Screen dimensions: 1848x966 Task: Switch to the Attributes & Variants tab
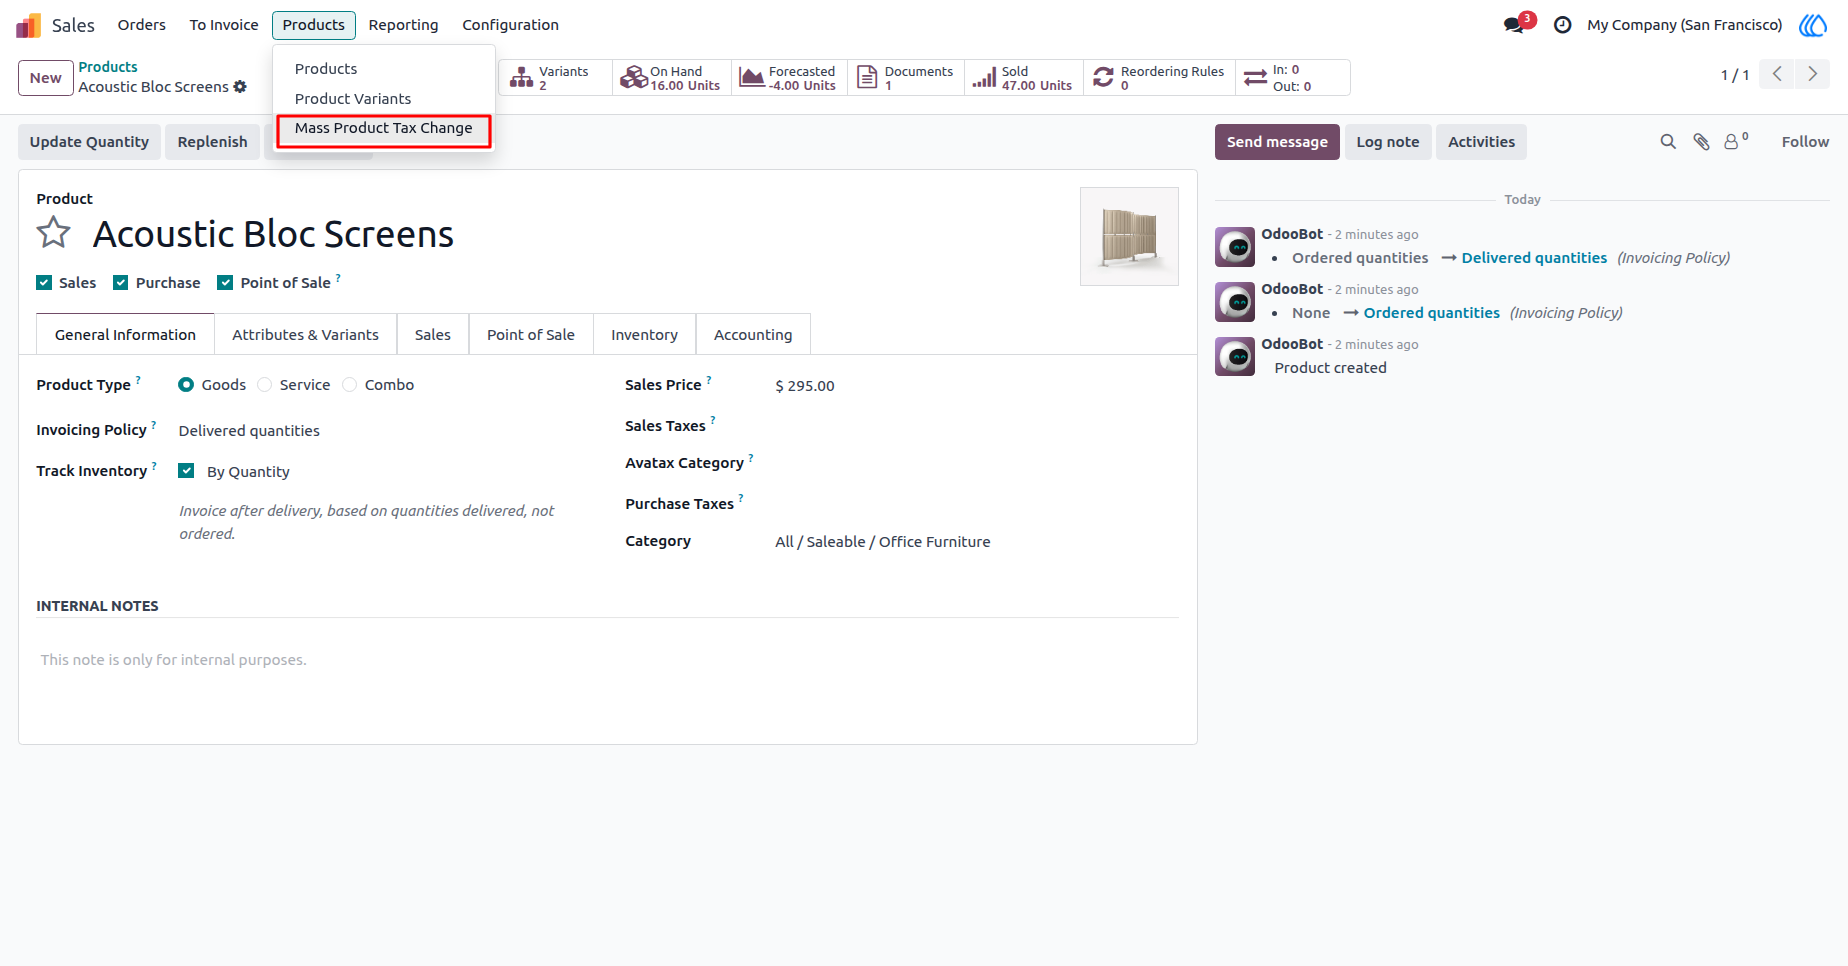click(x=305, y=335)
